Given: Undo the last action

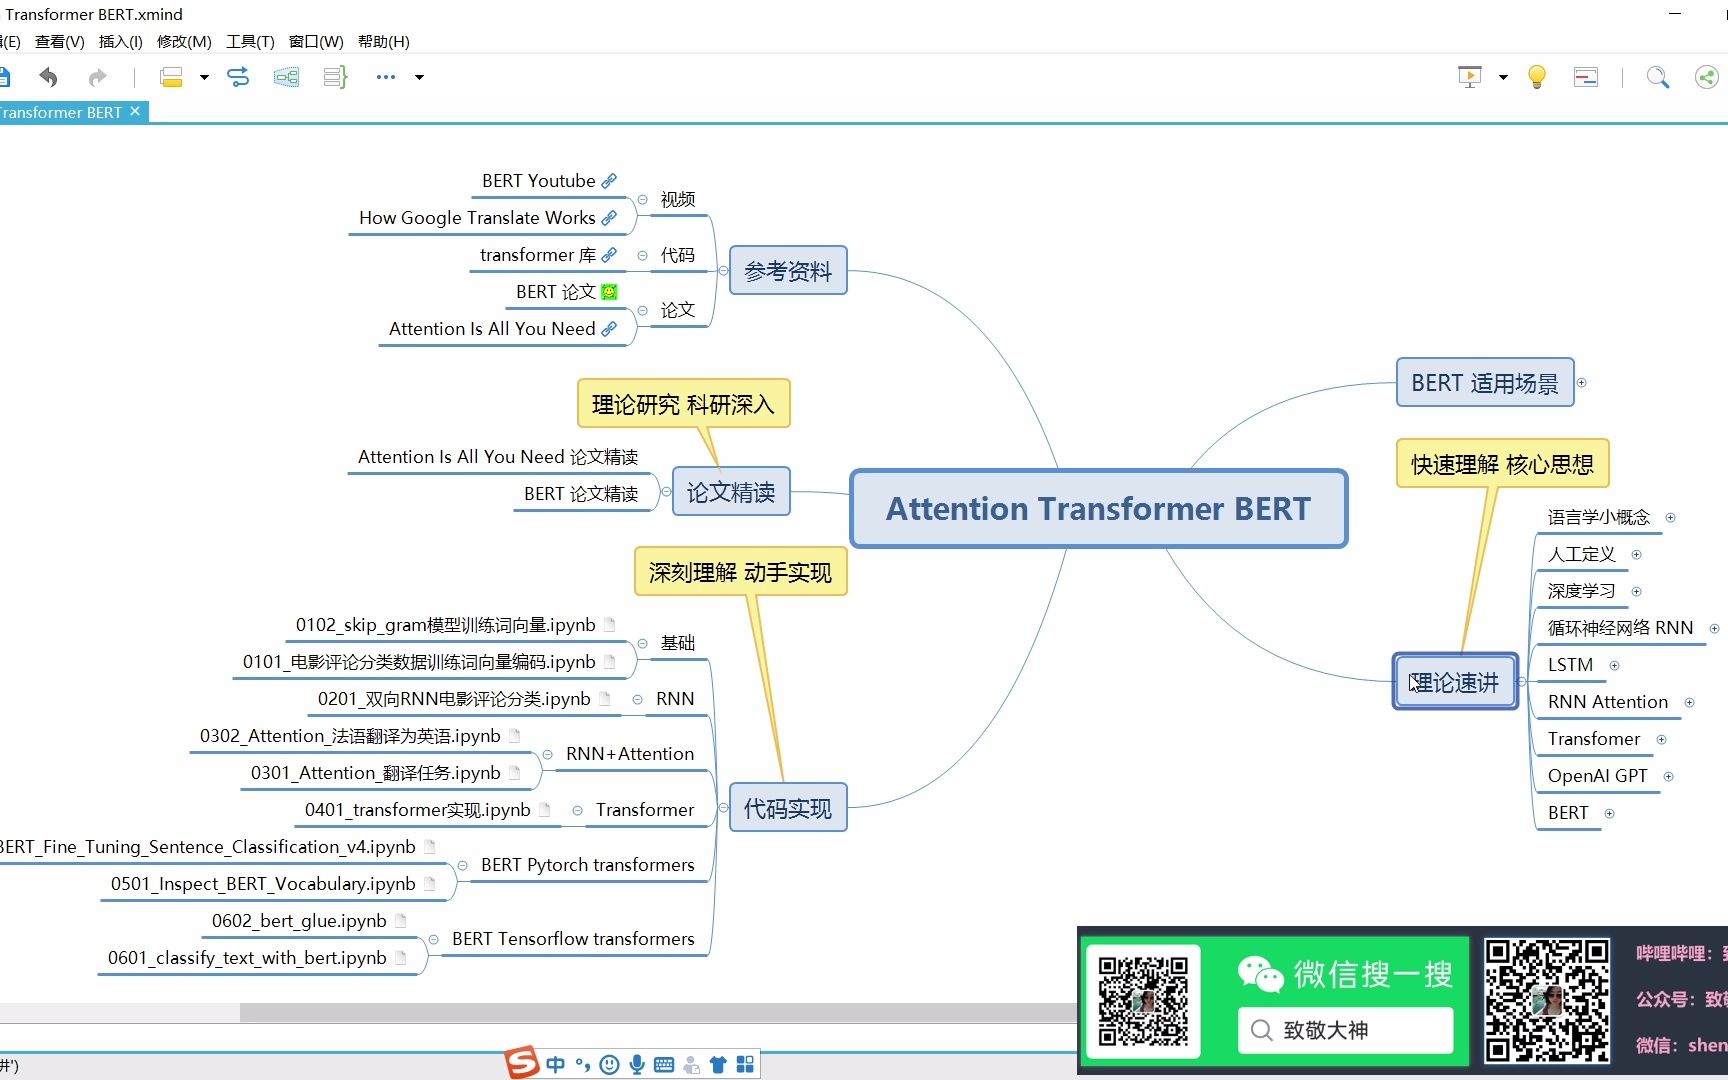Looking at the screenshot, I should pos(48,77).
